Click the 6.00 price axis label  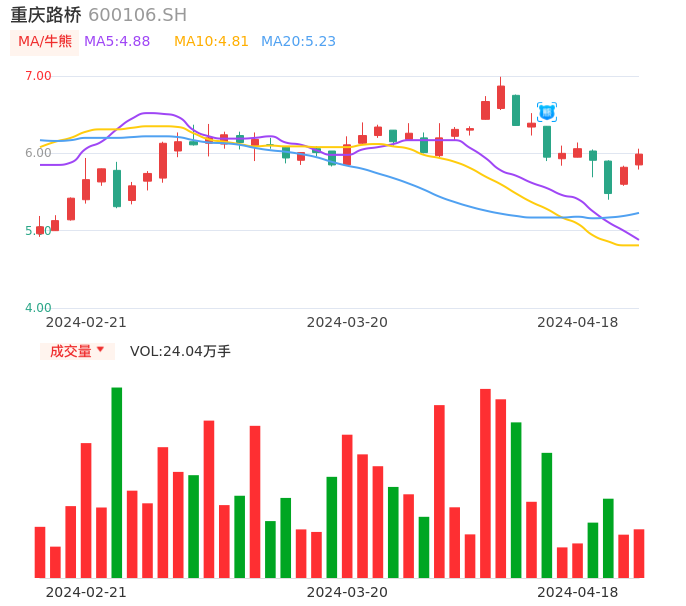click(38, 153)
